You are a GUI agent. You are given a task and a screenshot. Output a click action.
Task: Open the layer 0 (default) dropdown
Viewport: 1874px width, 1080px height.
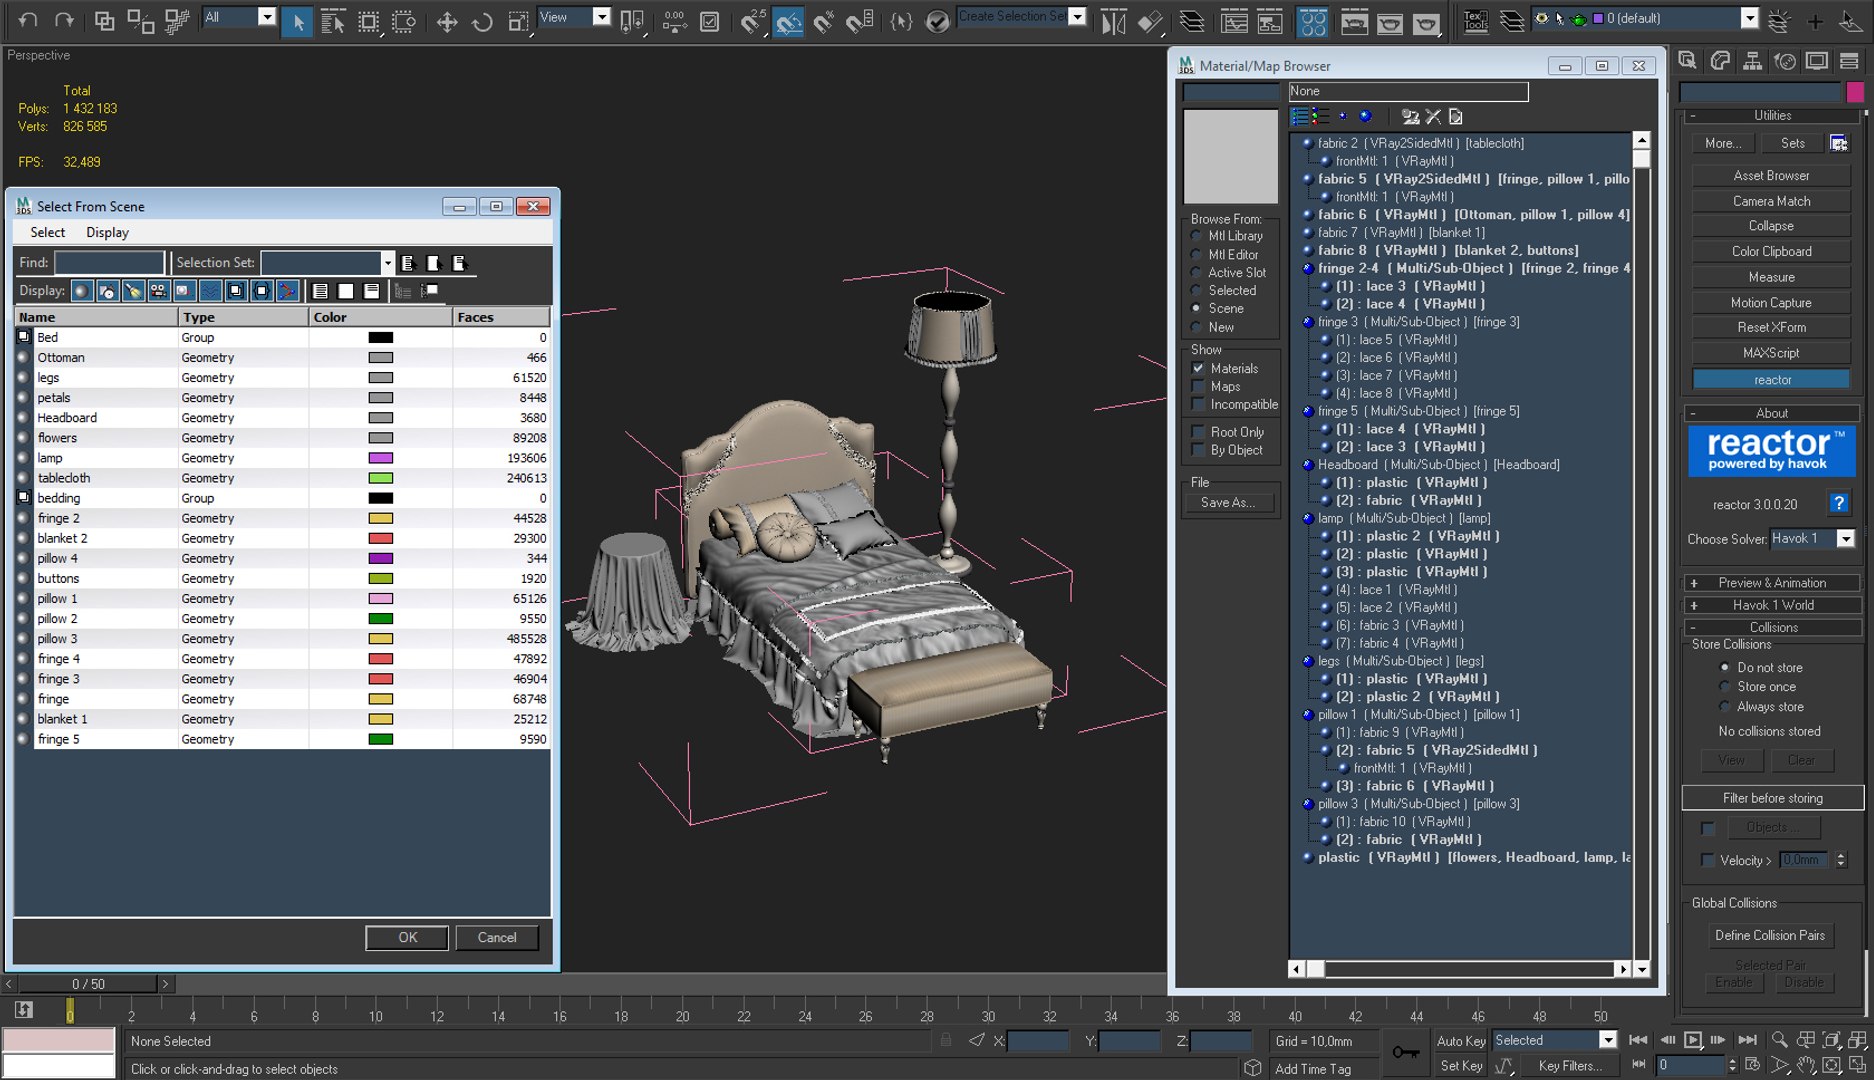pos(1749,18)
